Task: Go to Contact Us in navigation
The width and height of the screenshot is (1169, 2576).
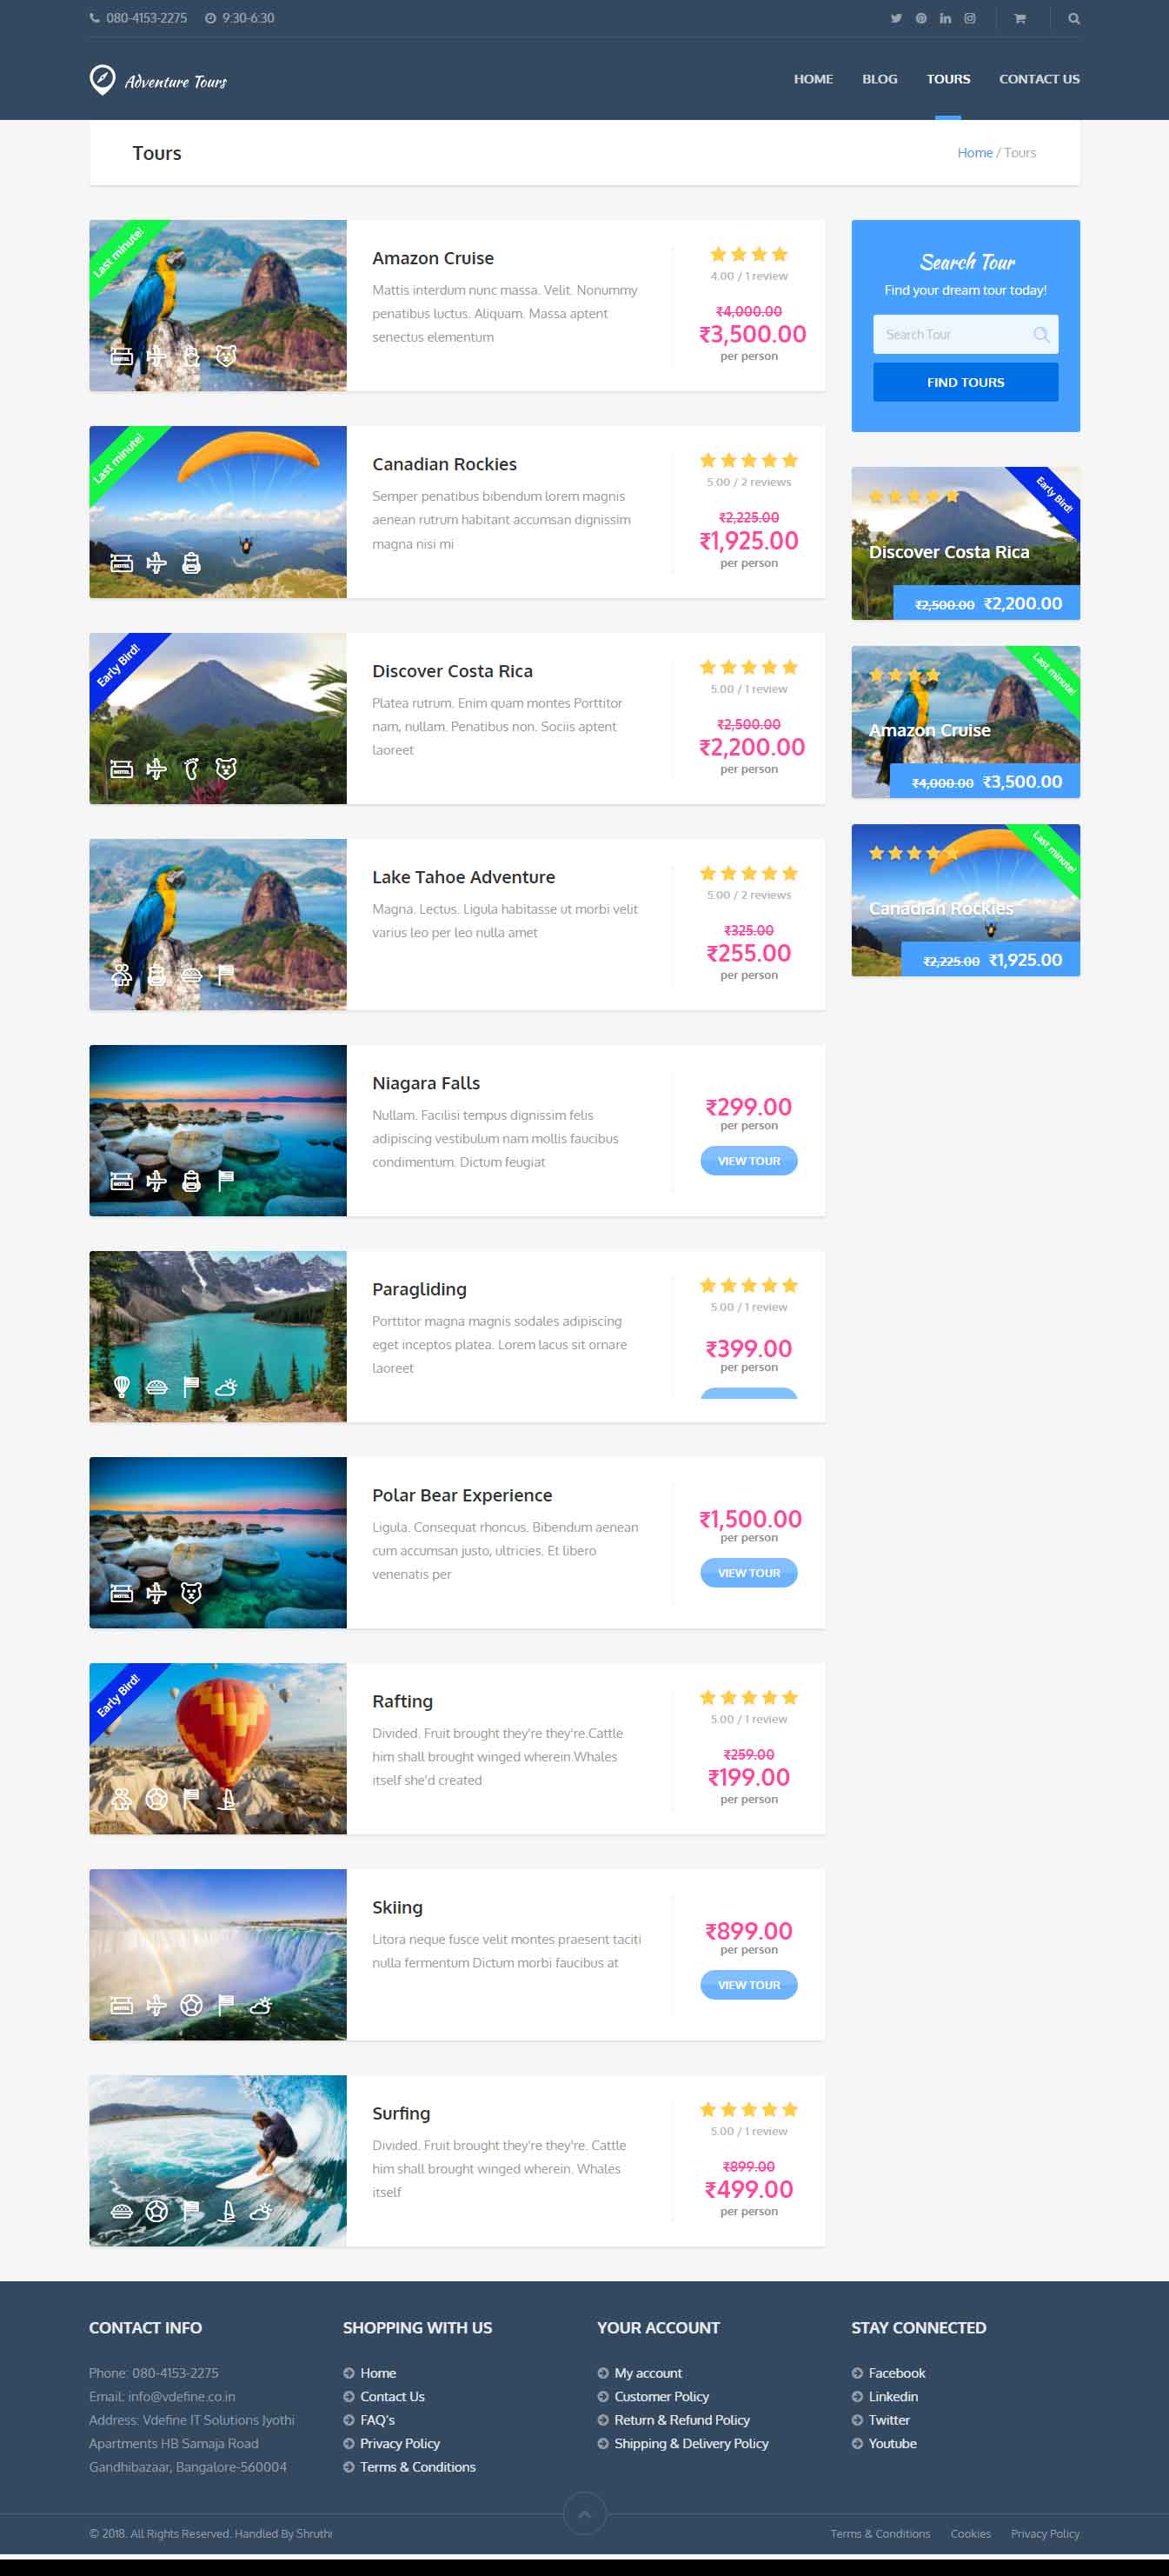Action: click(1039, 79)
